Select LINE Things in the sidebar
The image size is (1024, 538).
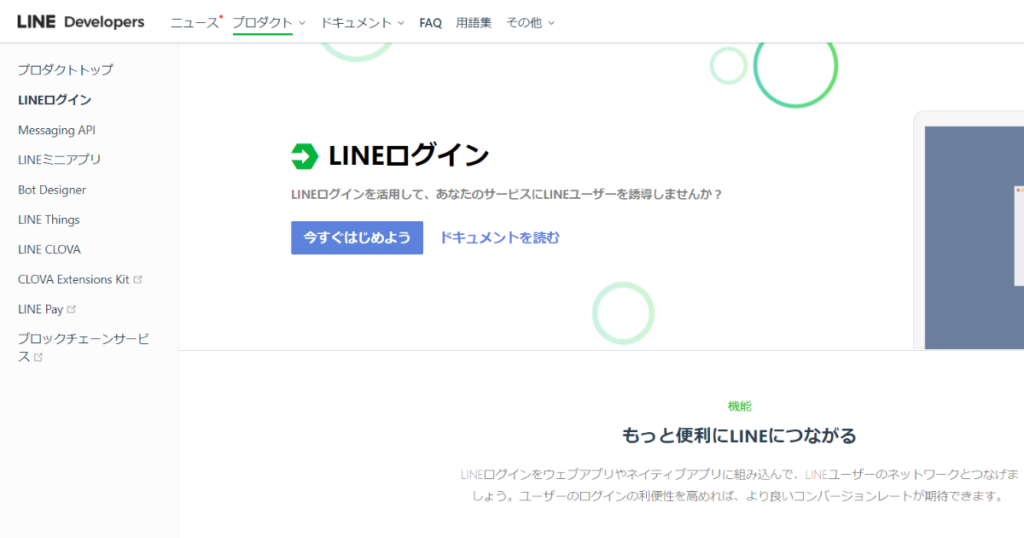(49, 220)
